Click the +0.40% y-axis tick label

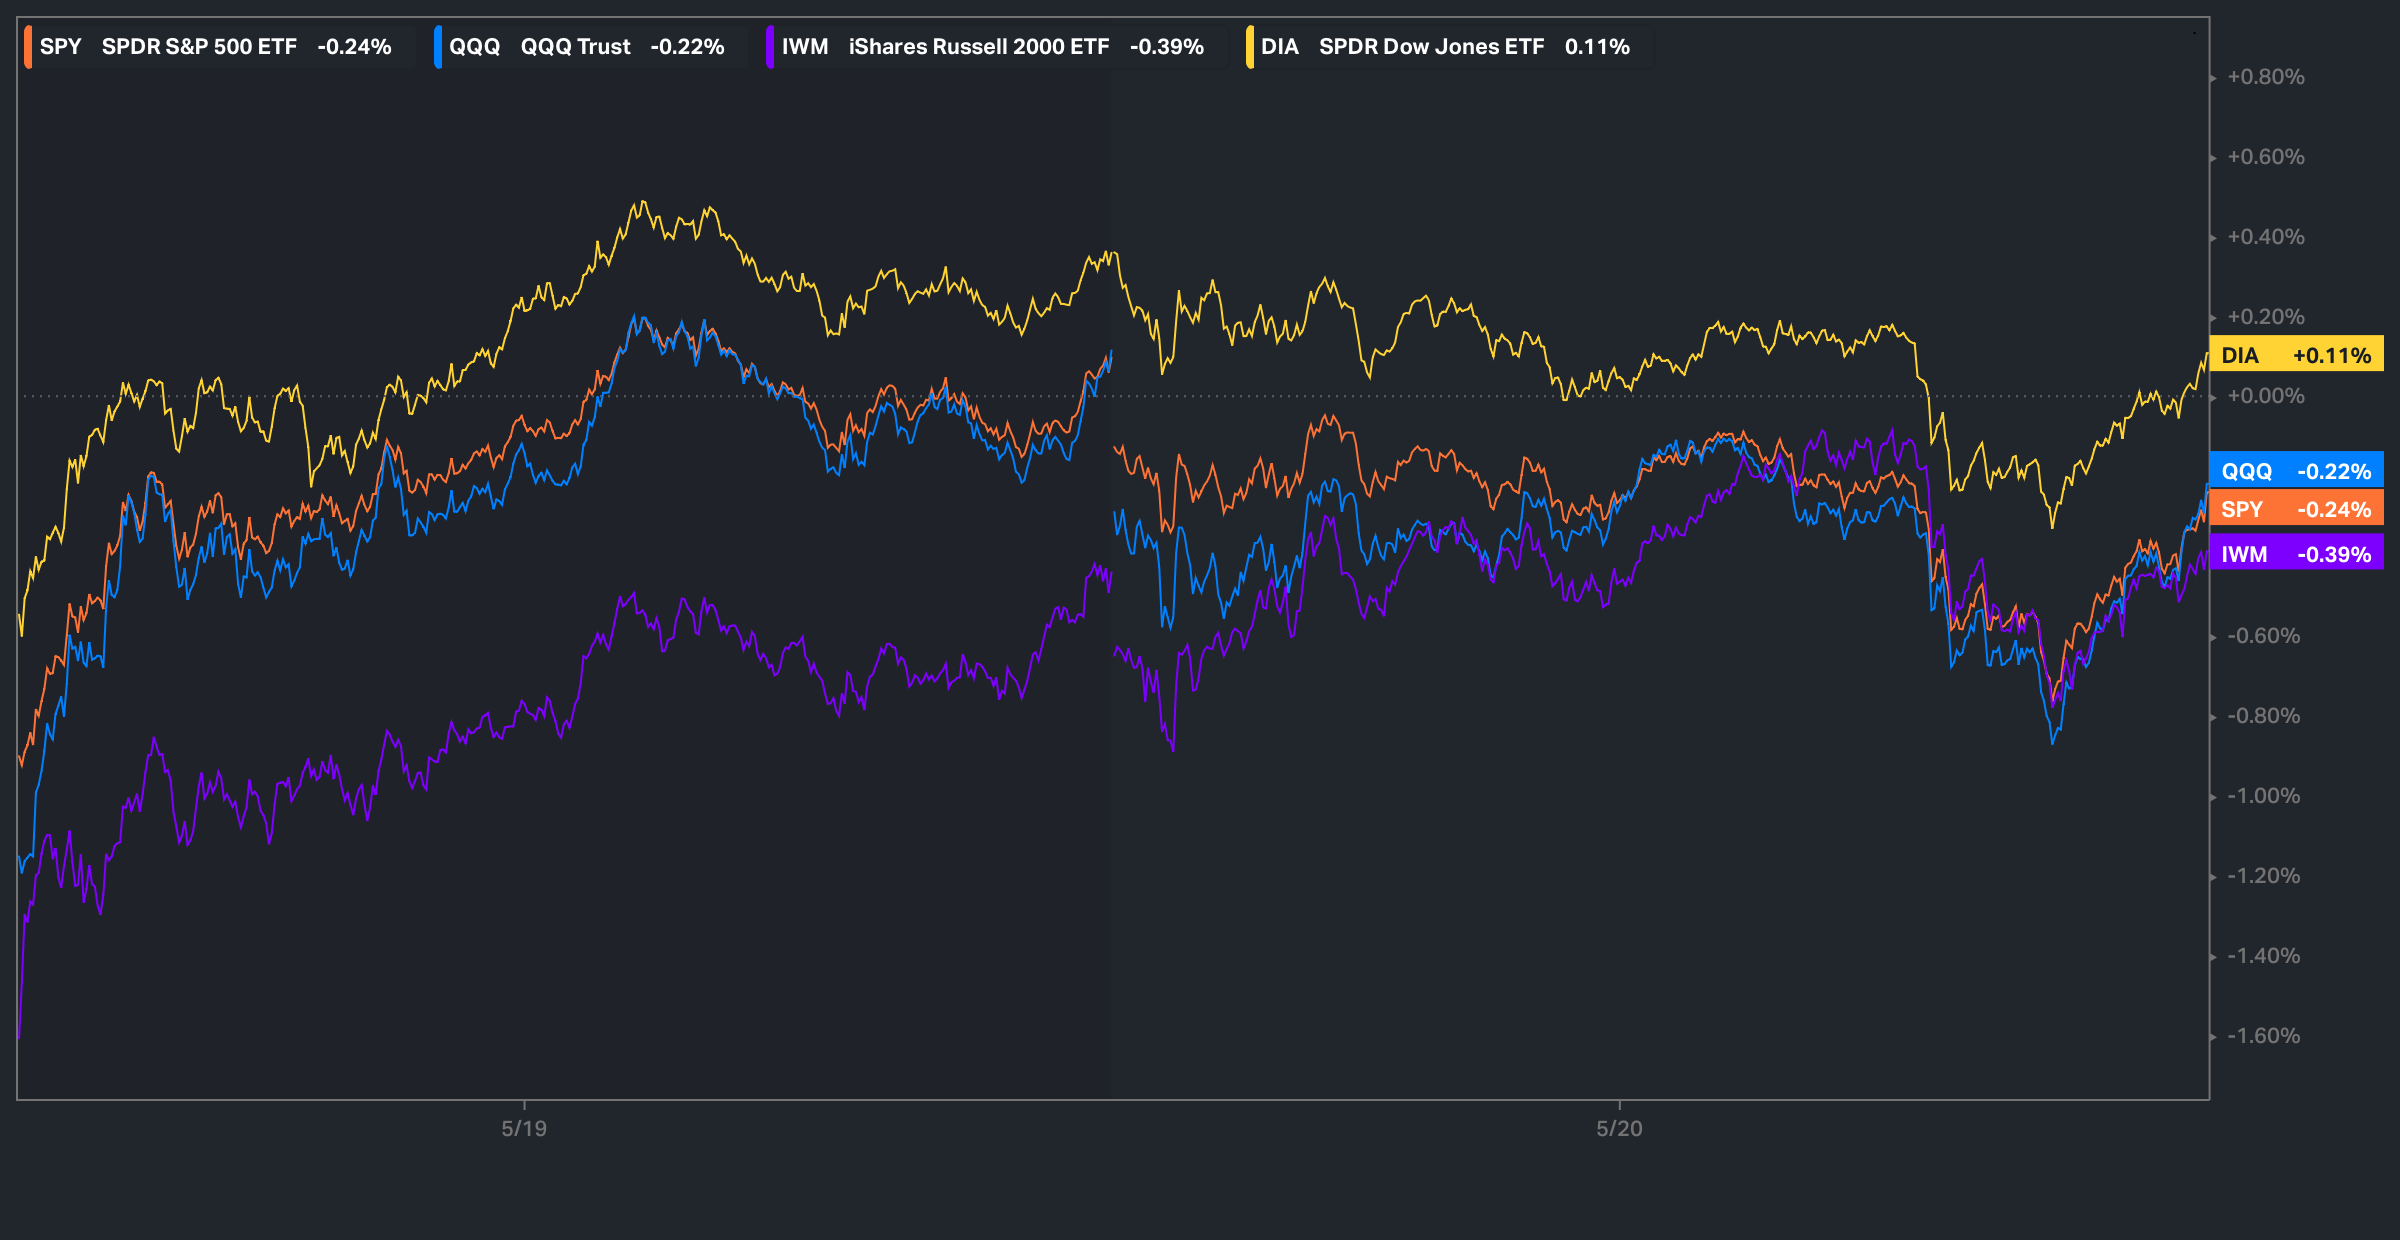coord(2265,237)
